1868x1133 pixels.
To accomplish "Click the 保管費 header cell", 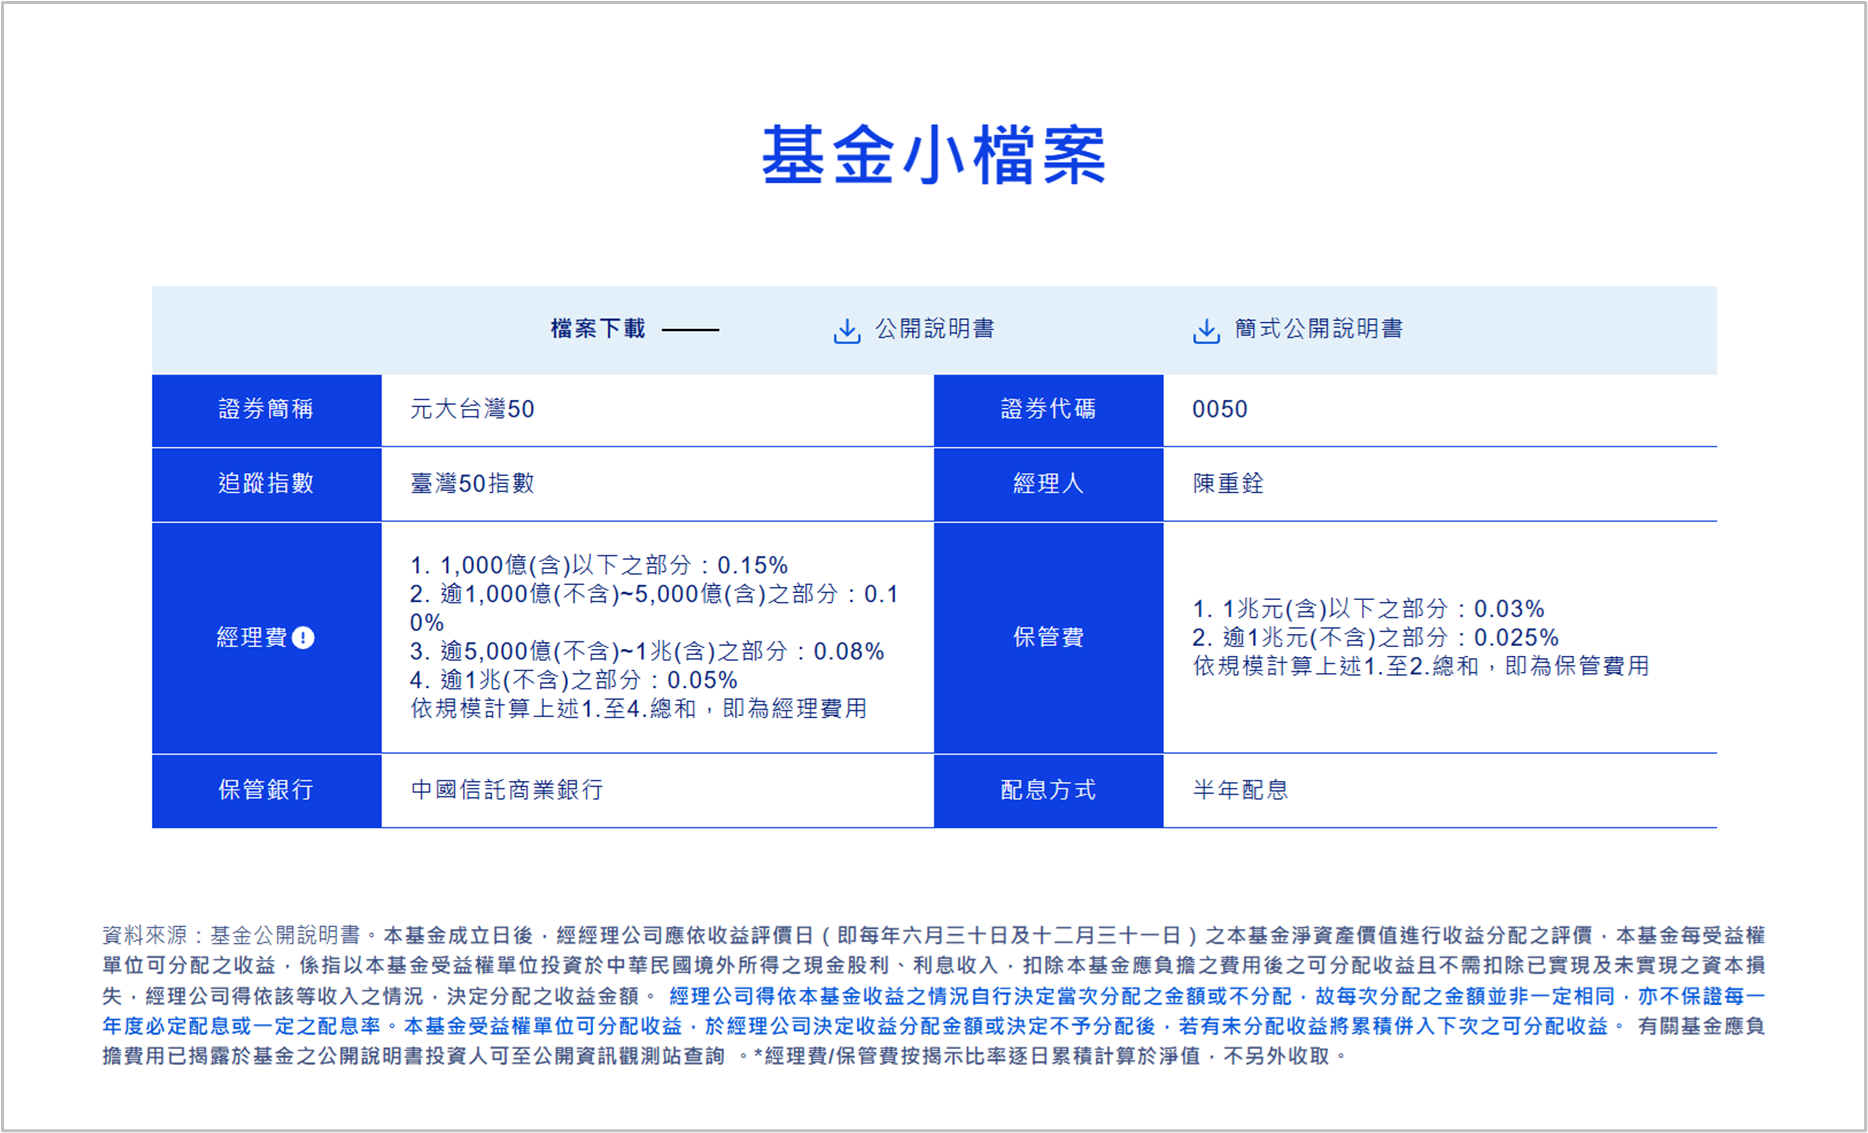I will 1048,636.
